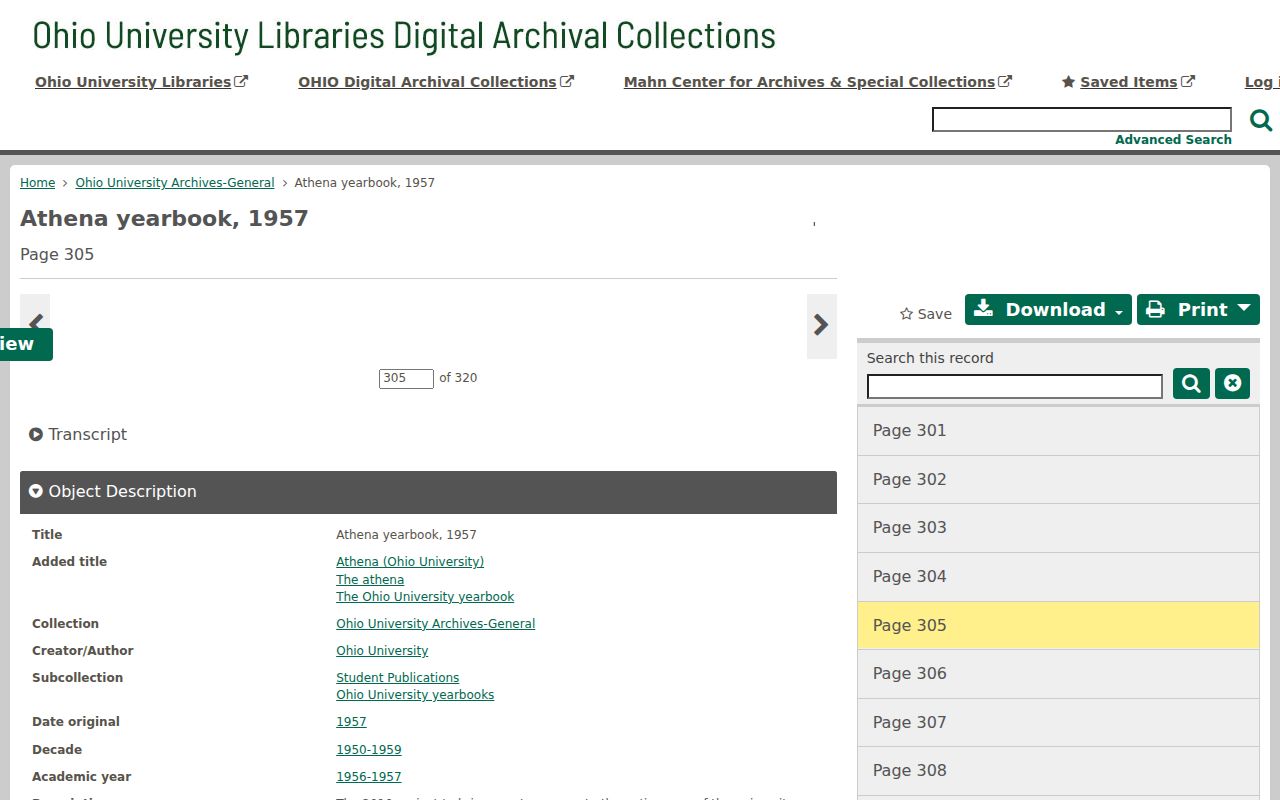
Task: Clear record search with X button
Action: 1232,383
